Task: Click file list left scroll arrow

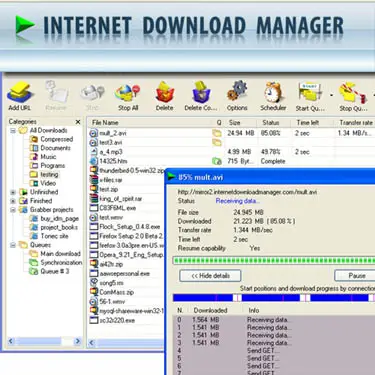Action: pos(92,343)
